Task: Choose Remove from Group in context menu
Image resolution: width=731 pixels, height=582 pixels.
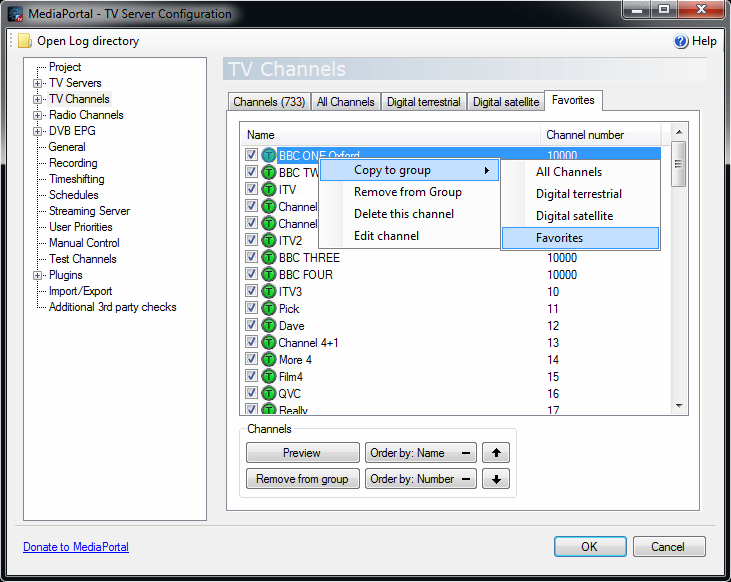Action: [x=409, y=192]
